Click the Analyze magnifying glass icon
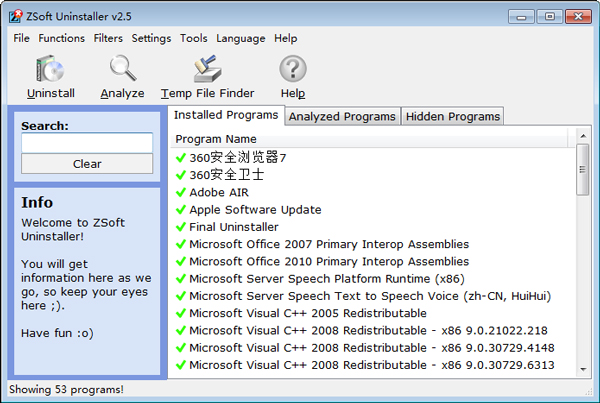The height and width of the screenshot is (403, 600). tap(122, 68)
